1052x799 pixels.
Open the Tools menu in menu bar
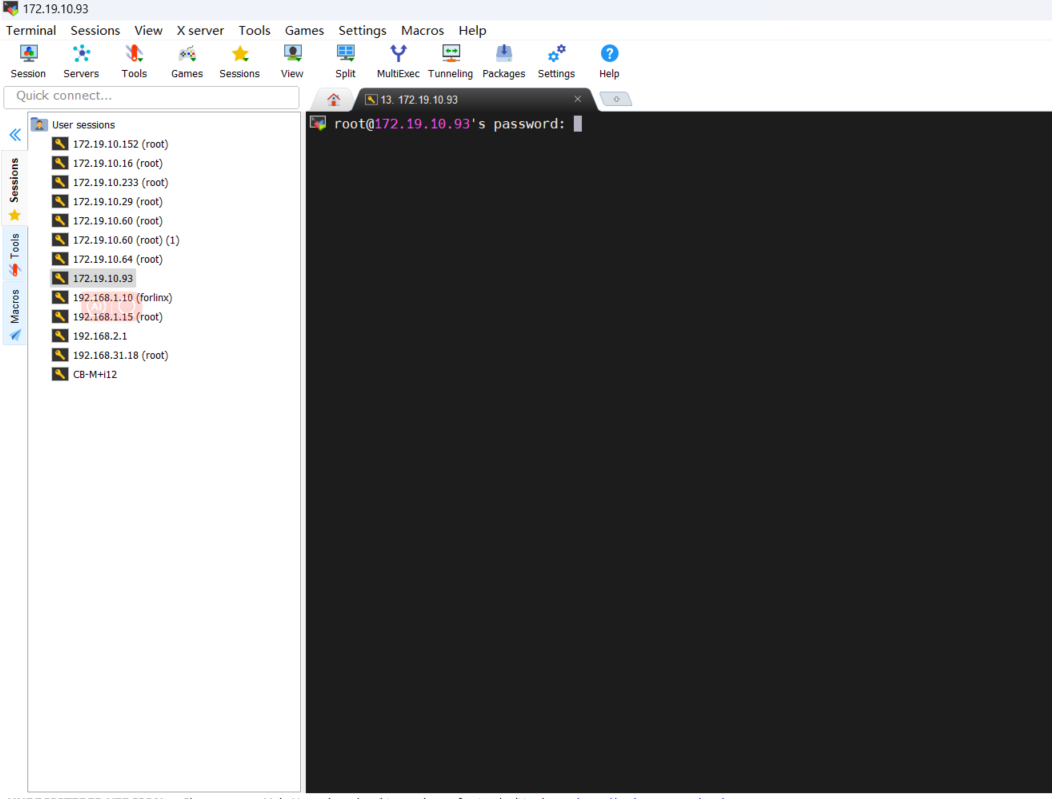point(254,30)
